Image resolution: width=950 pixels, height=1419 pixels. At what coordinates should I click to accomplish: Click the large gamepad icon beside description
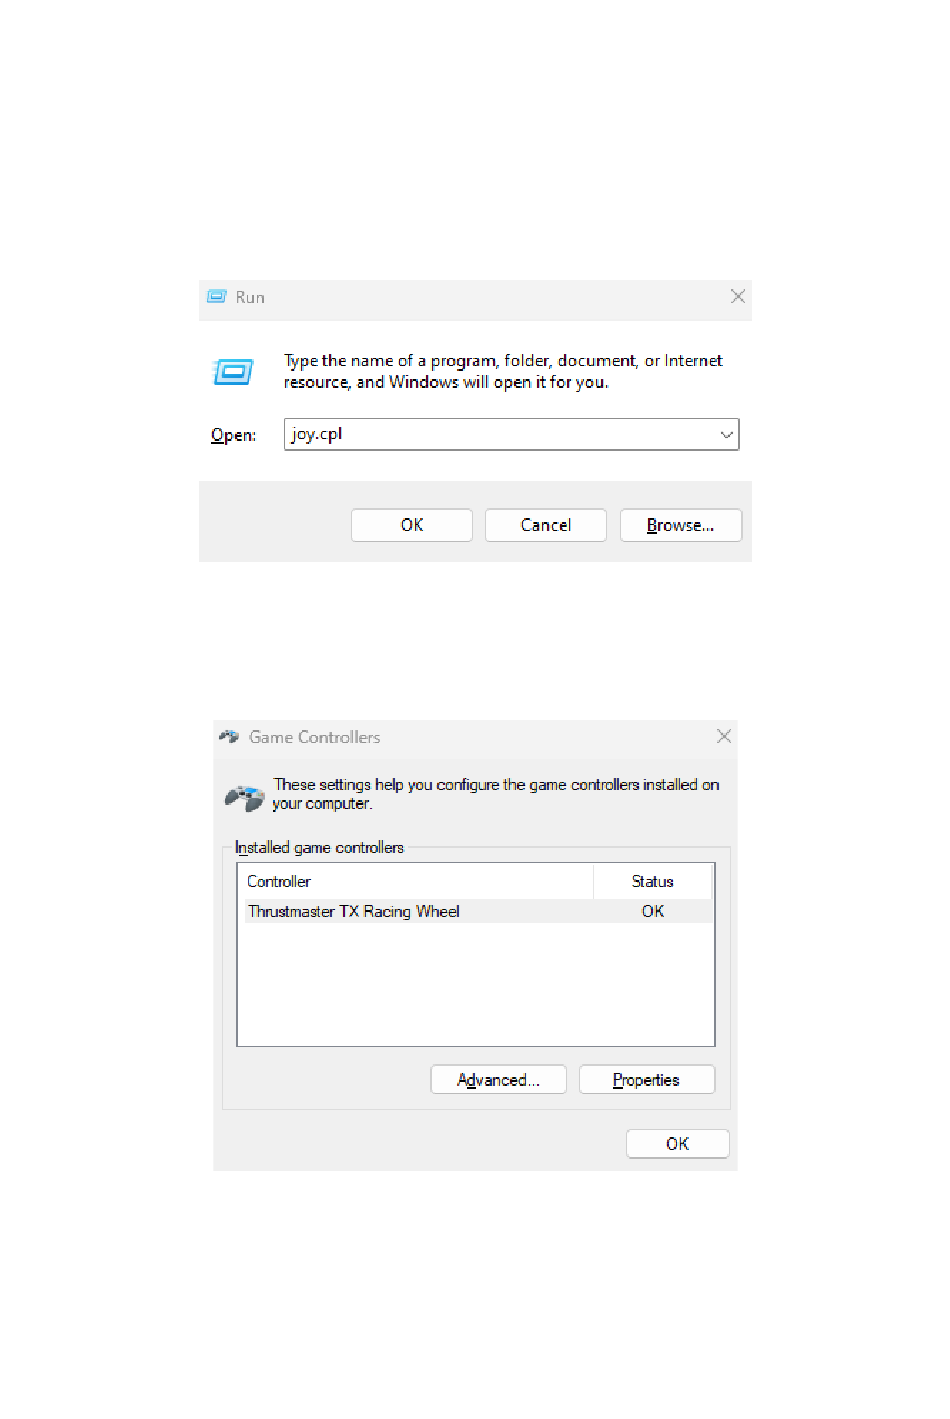[x=244, y=798]
